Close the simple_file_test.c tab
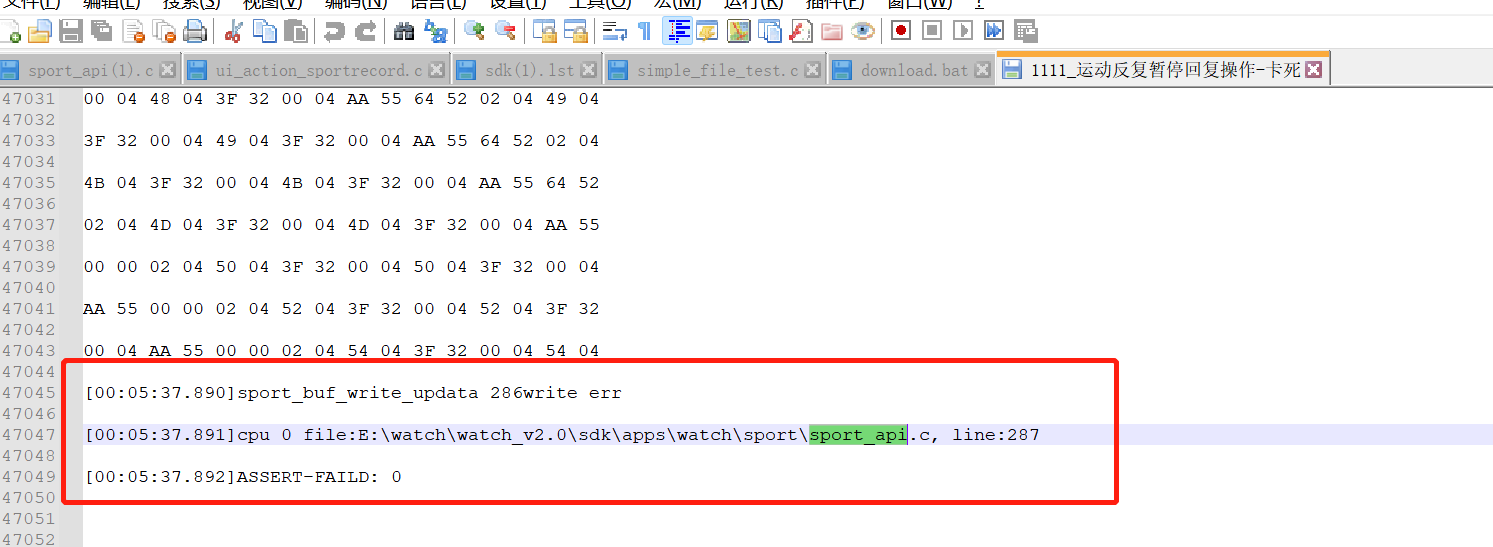The width and height of the screenshot is (1493, 547). pos(813,70)
